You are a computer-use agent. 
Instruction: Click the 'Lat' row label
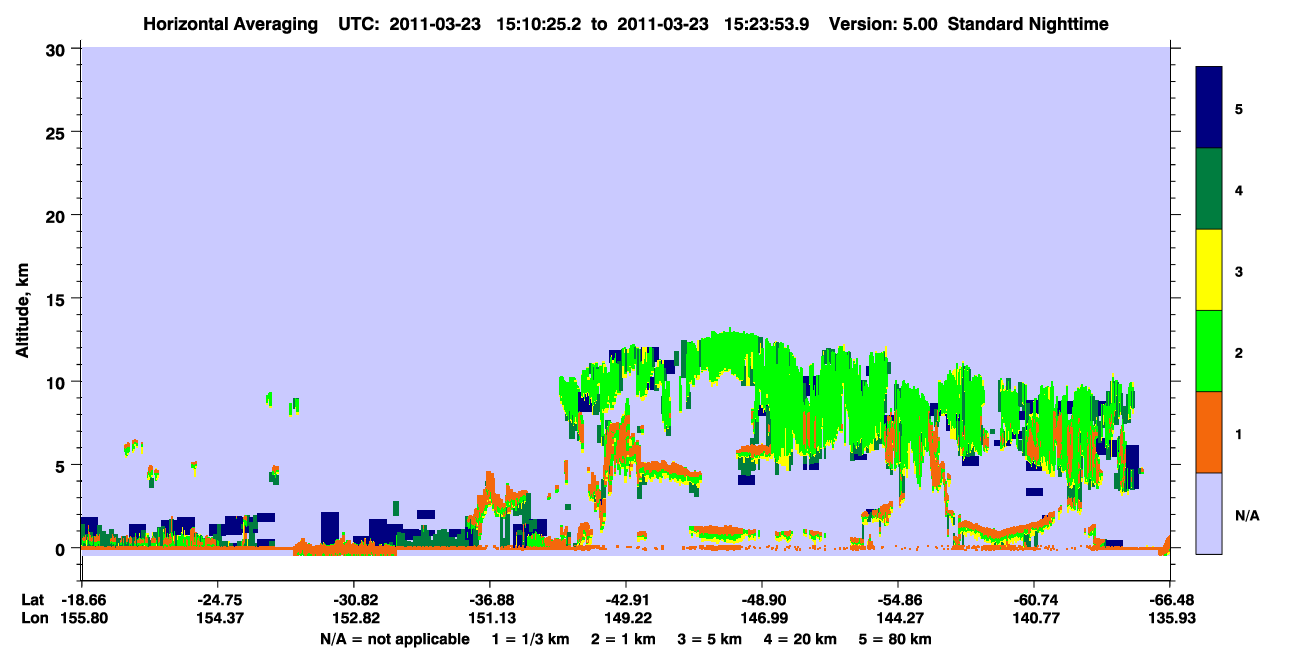pos(32,600)
